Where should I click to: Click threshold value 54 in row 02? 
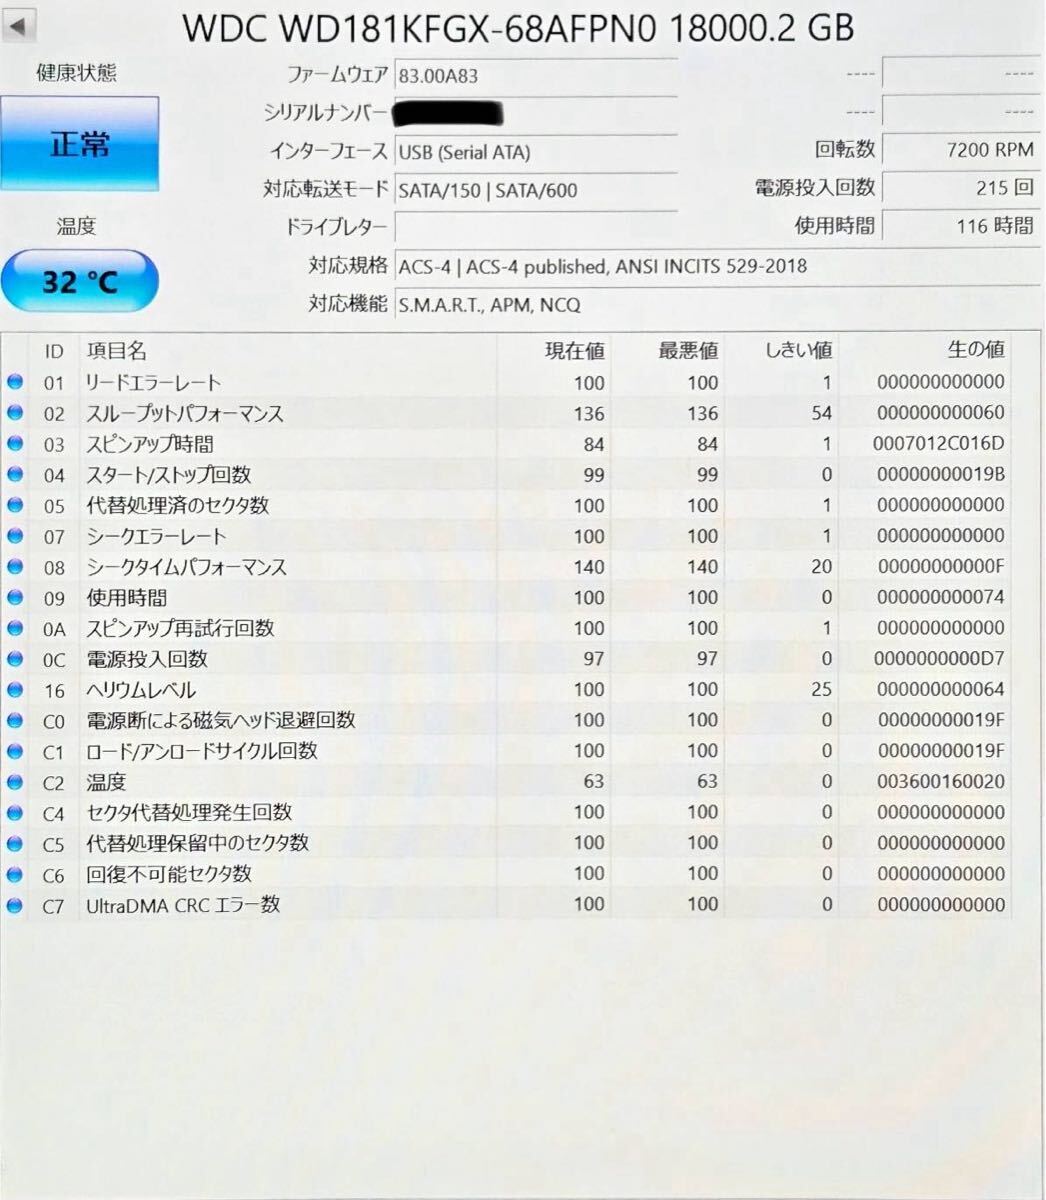(822, 413)
